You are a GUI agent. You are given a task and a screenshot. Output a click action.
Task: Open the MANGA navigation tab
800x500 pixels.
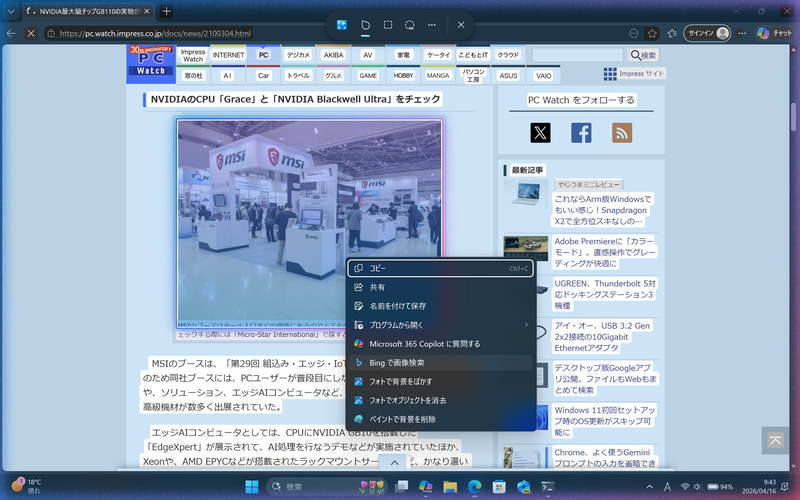point(438,76)
